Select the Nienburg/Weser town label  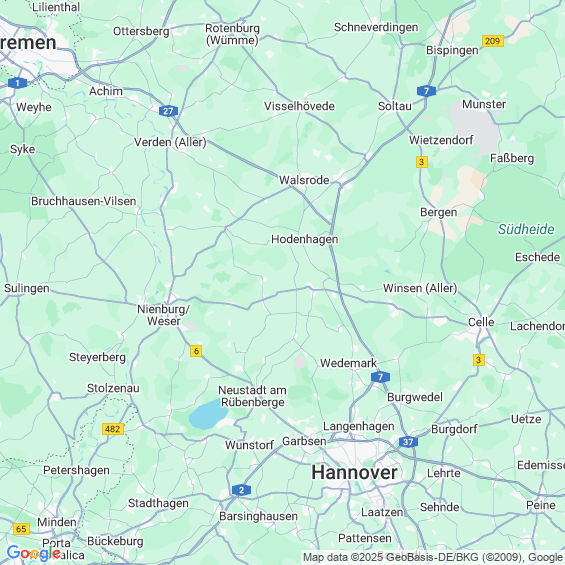[164, 315]
